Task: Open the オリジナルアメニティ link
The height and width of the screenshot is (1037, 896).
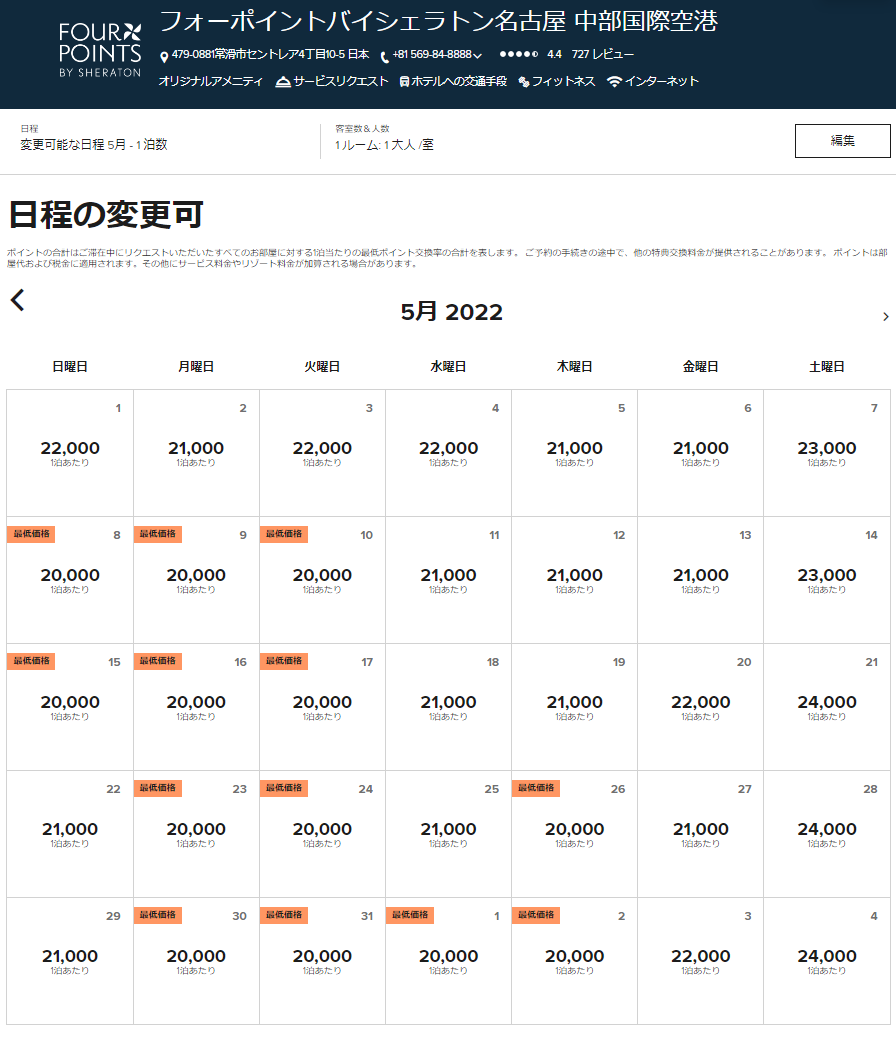Action: (211, 82)
